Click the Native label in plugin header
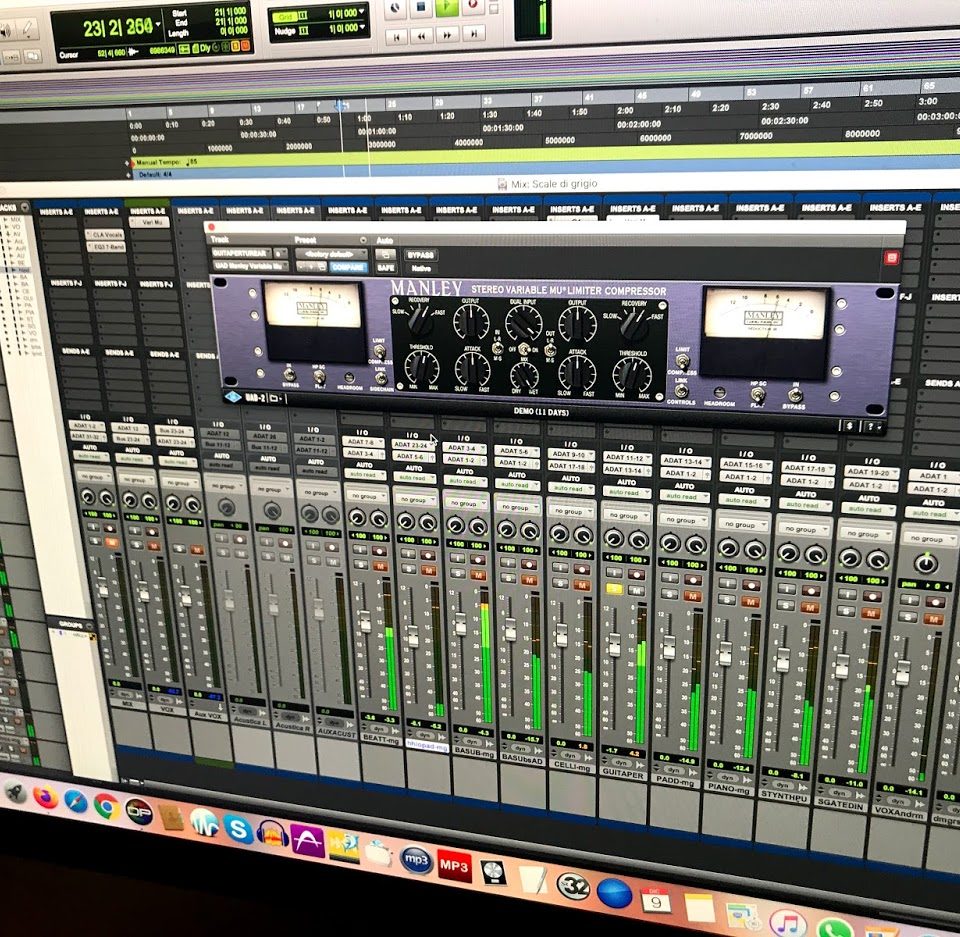The width and height of the screenshot is (960, 937). click(421, 268)
